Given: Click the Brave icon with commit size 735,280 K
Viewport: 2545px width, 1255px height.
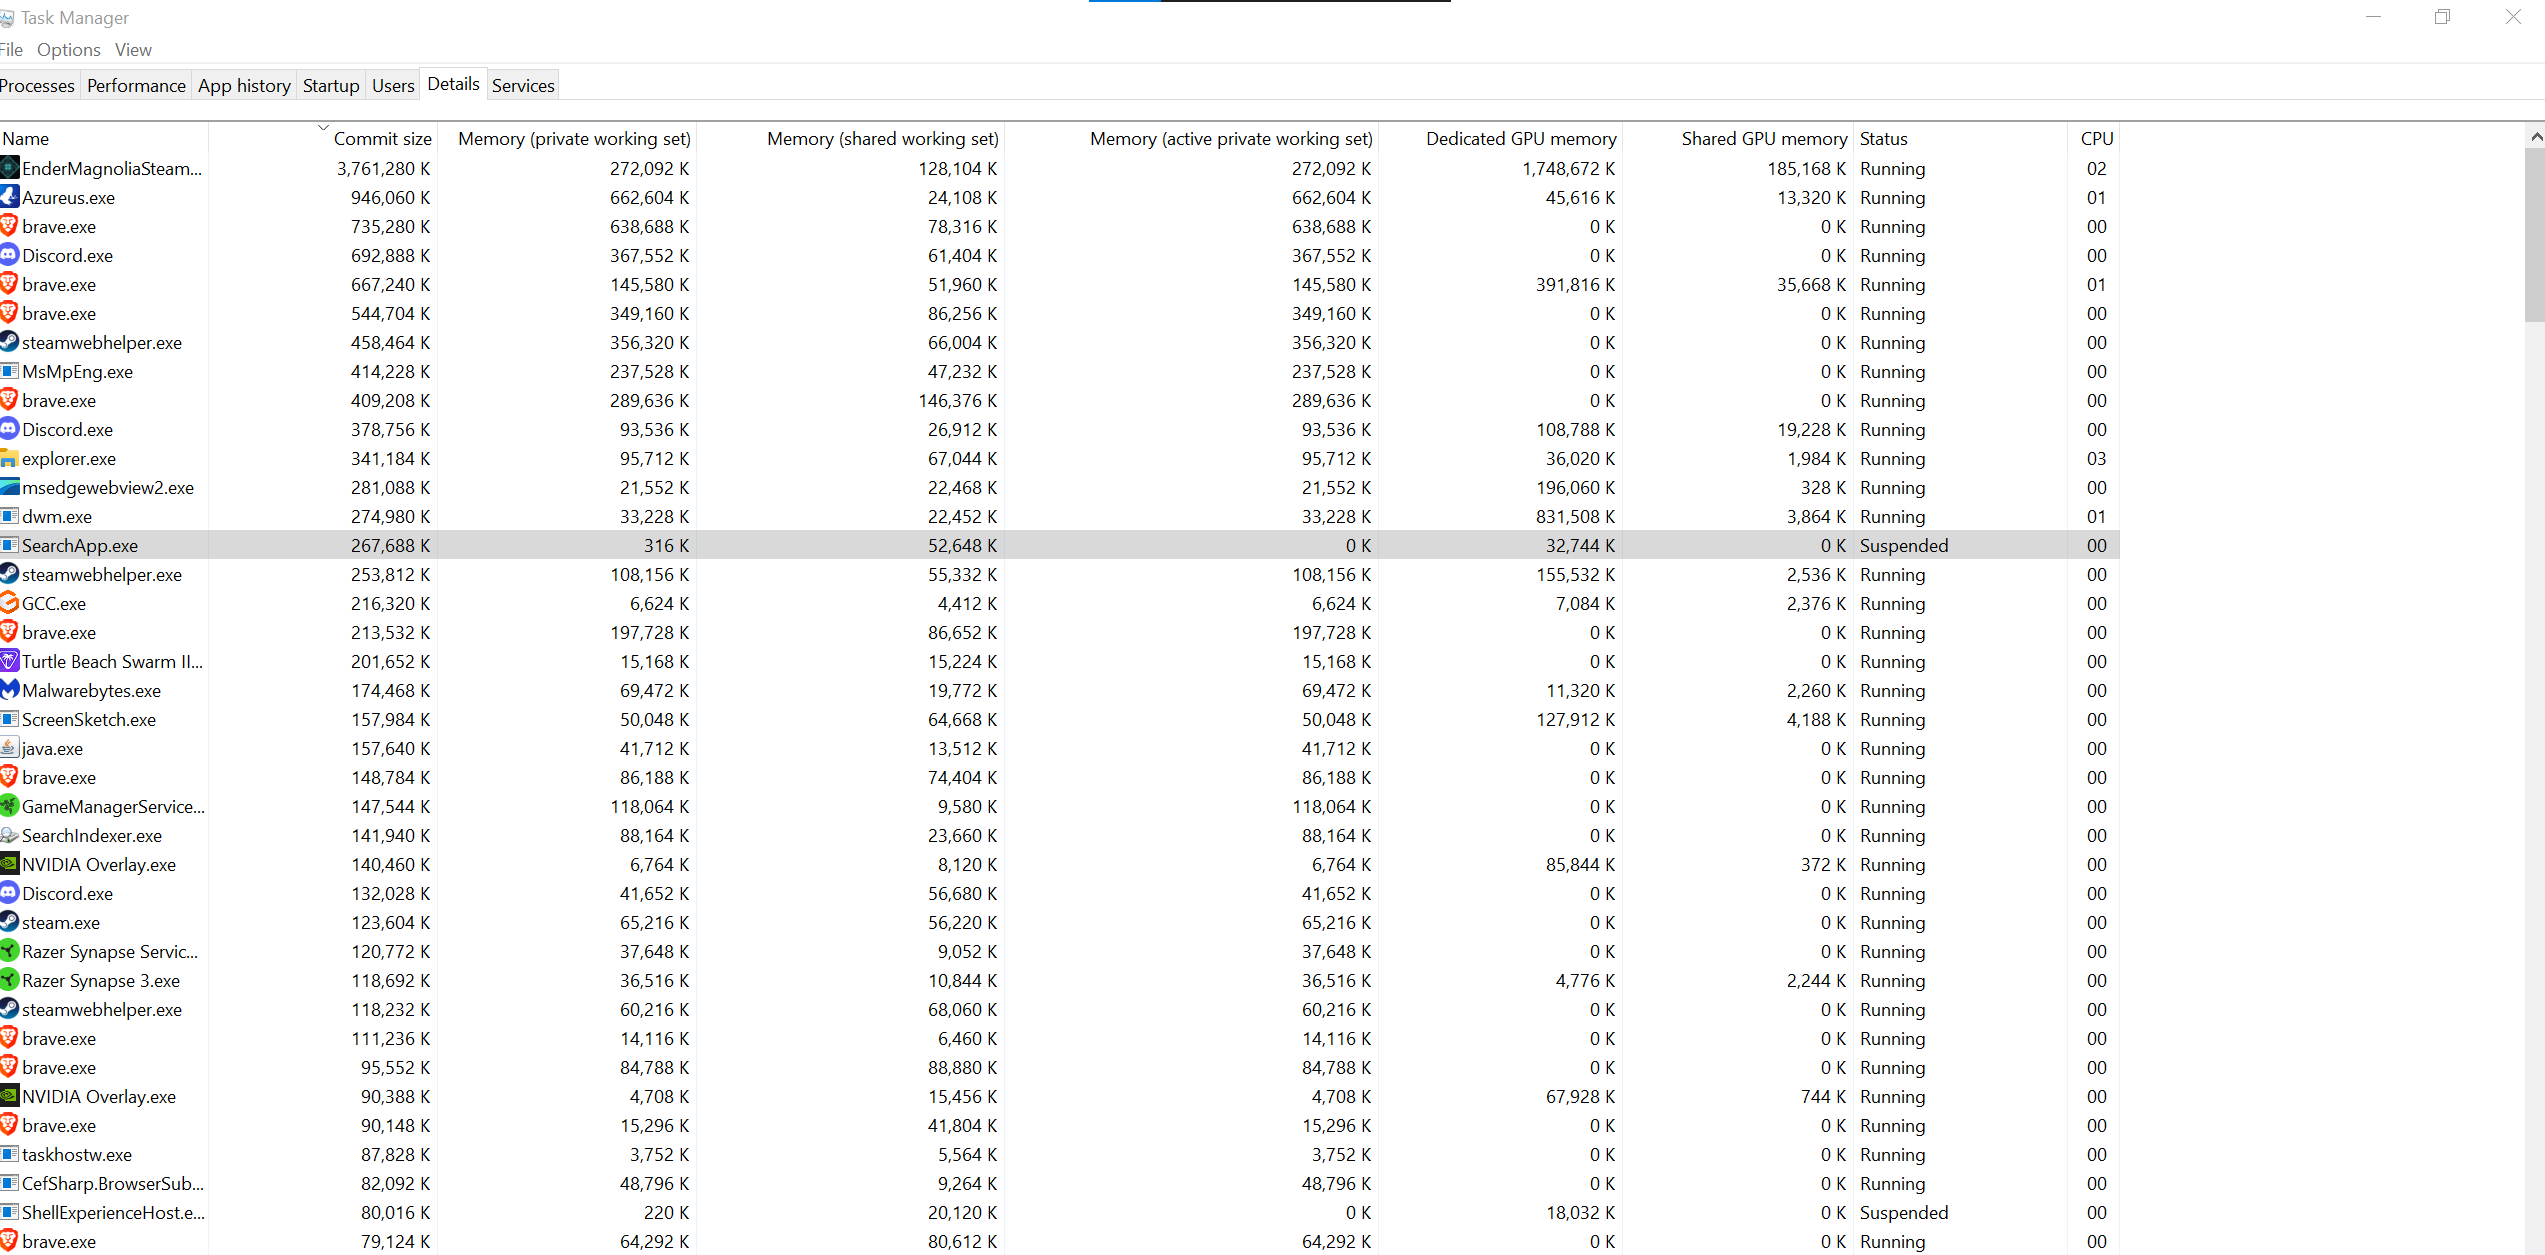Looking at the screenshot, I should coord(10,226).
